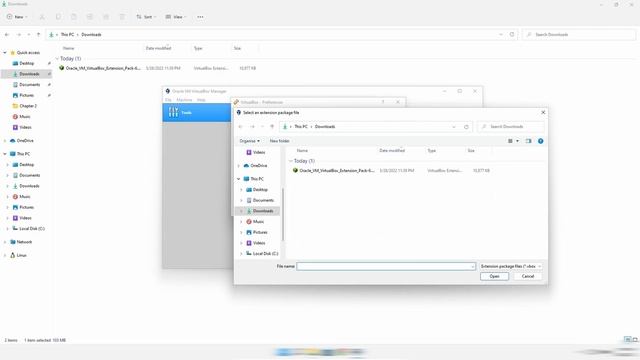This screenshot has width=640, height=360.
Task: Click the dialog's Search Downloads box
Action: coord(511,127)
